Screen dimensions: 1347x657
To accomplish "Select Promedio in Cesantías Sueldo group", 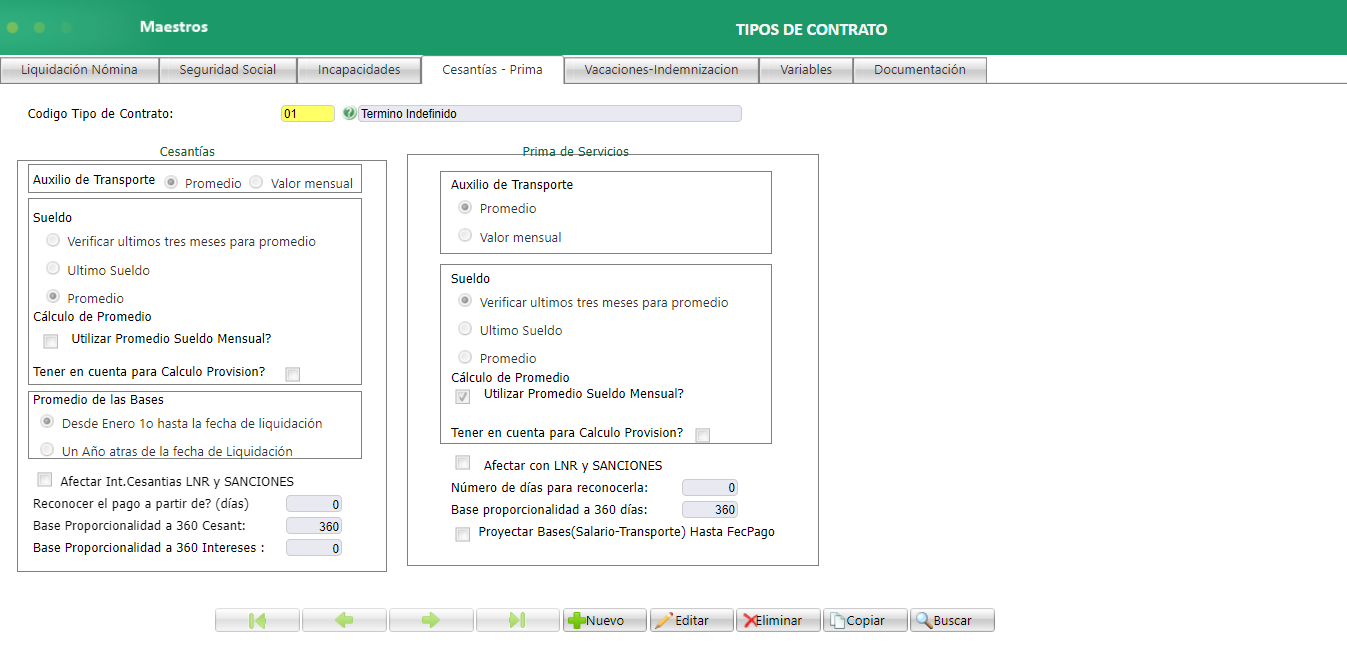I will click(53, 297).
